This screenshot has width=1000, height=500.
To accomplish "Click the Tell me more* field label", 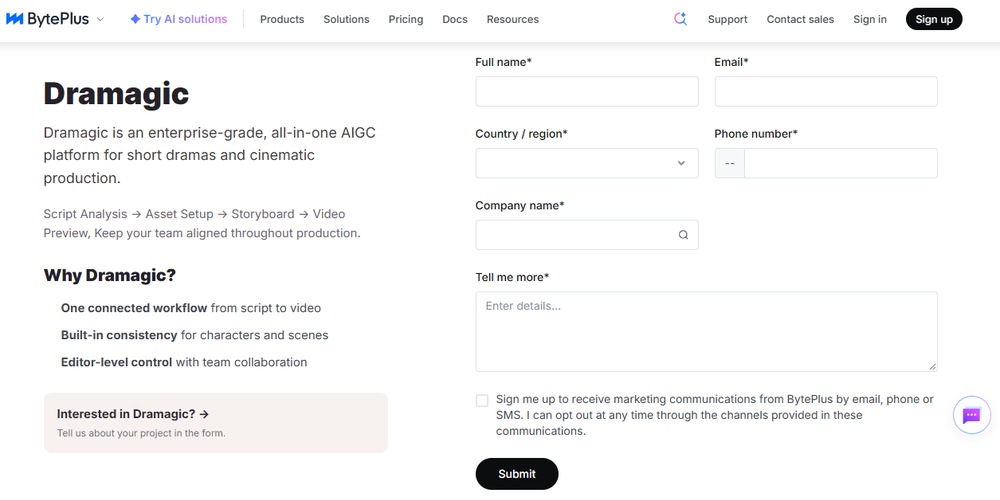I will 512,277.
